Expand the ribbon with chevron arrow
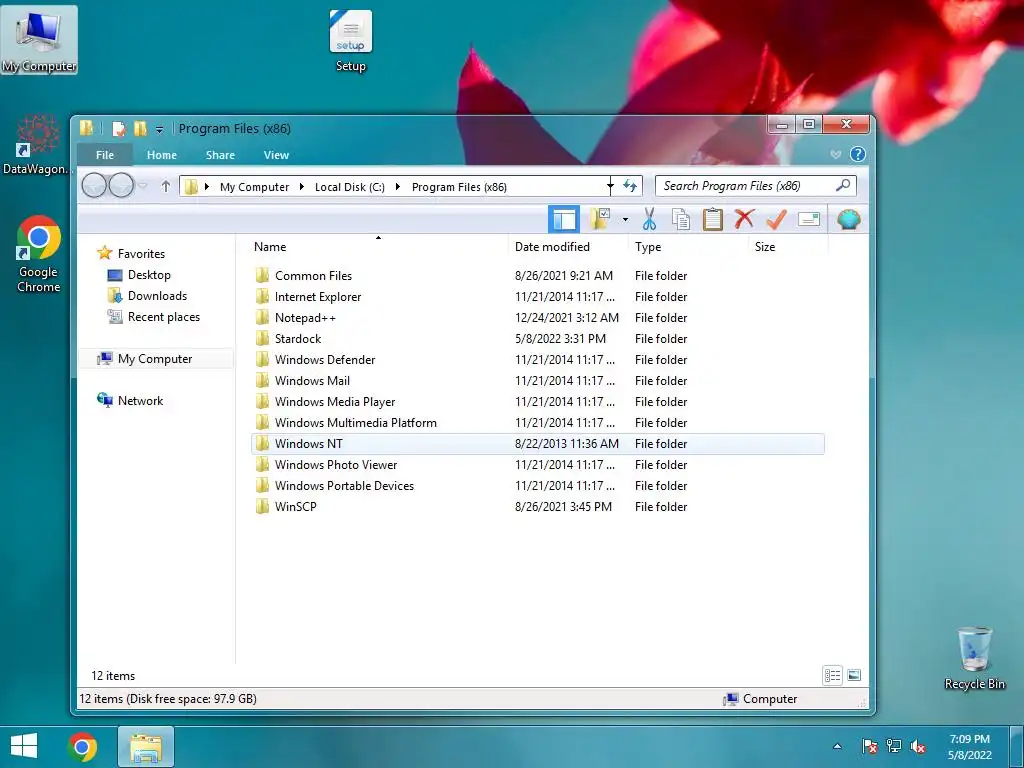The height and width of the screenshot is (768, 1024). pos(835,155)
